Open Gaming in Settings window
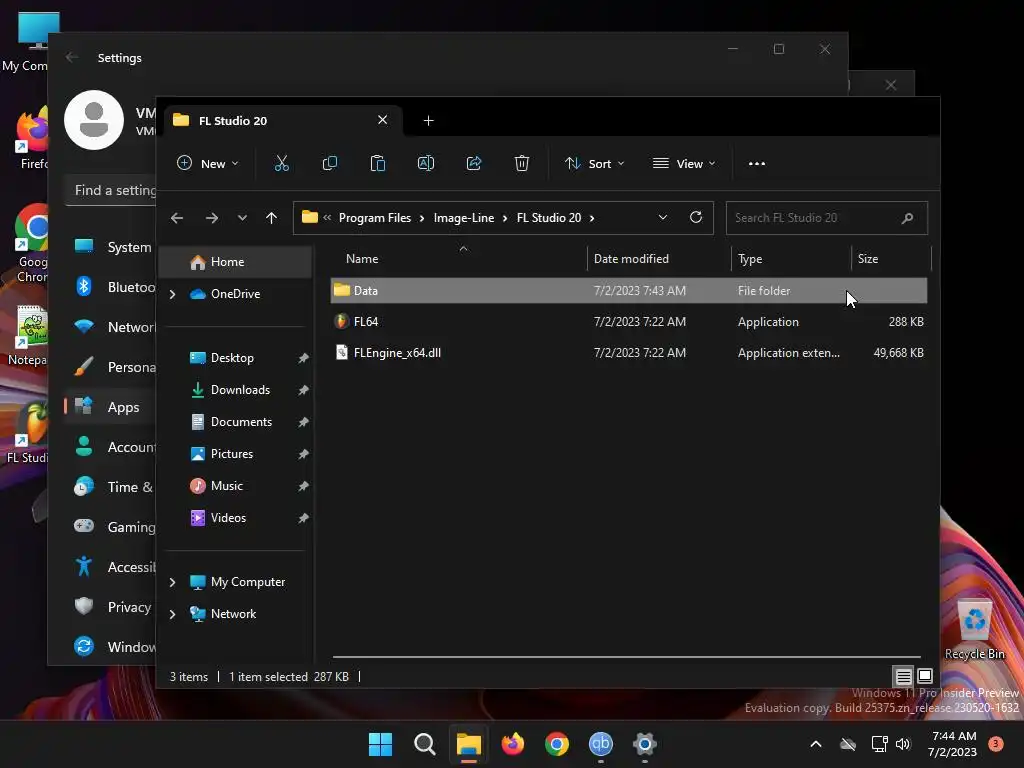The width and height of the screenshot is (1024, 768). pos(112,527)
